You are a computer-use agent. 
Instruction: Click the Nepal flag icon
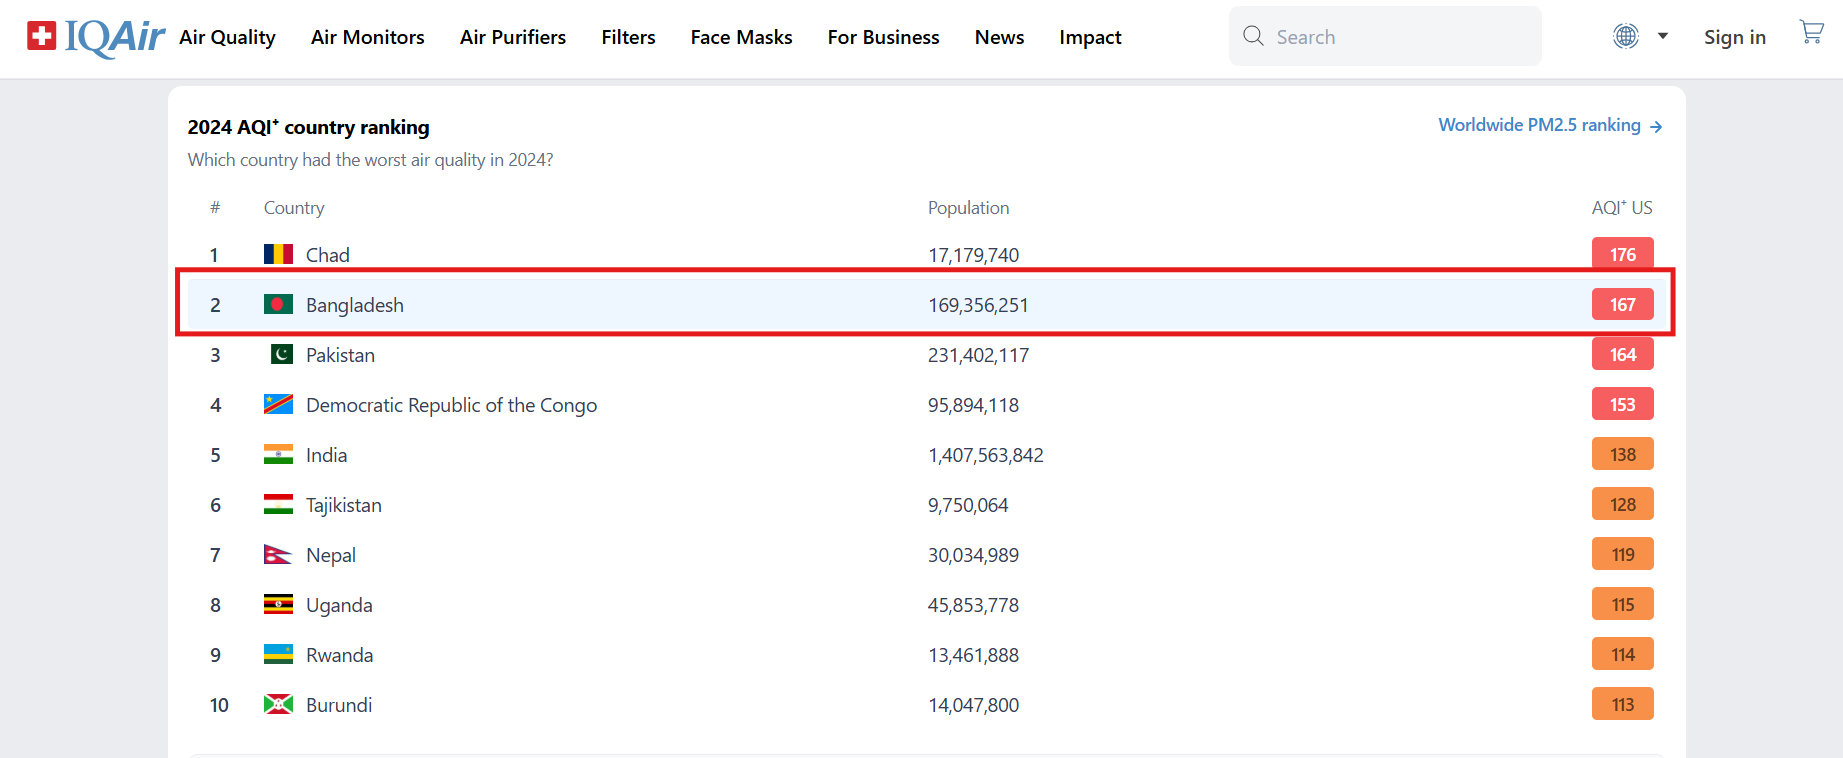[278, 554]
